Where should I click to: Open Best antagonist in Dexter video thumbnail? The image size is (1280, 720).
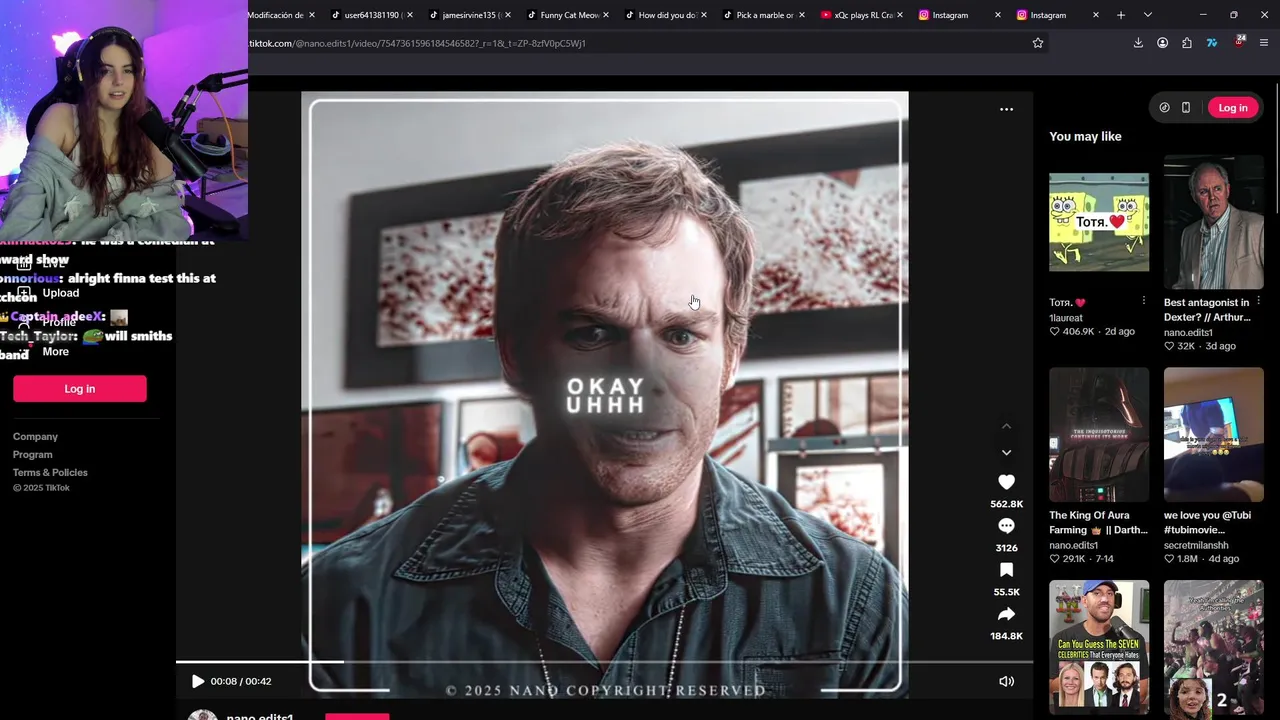click(1214, 222)
